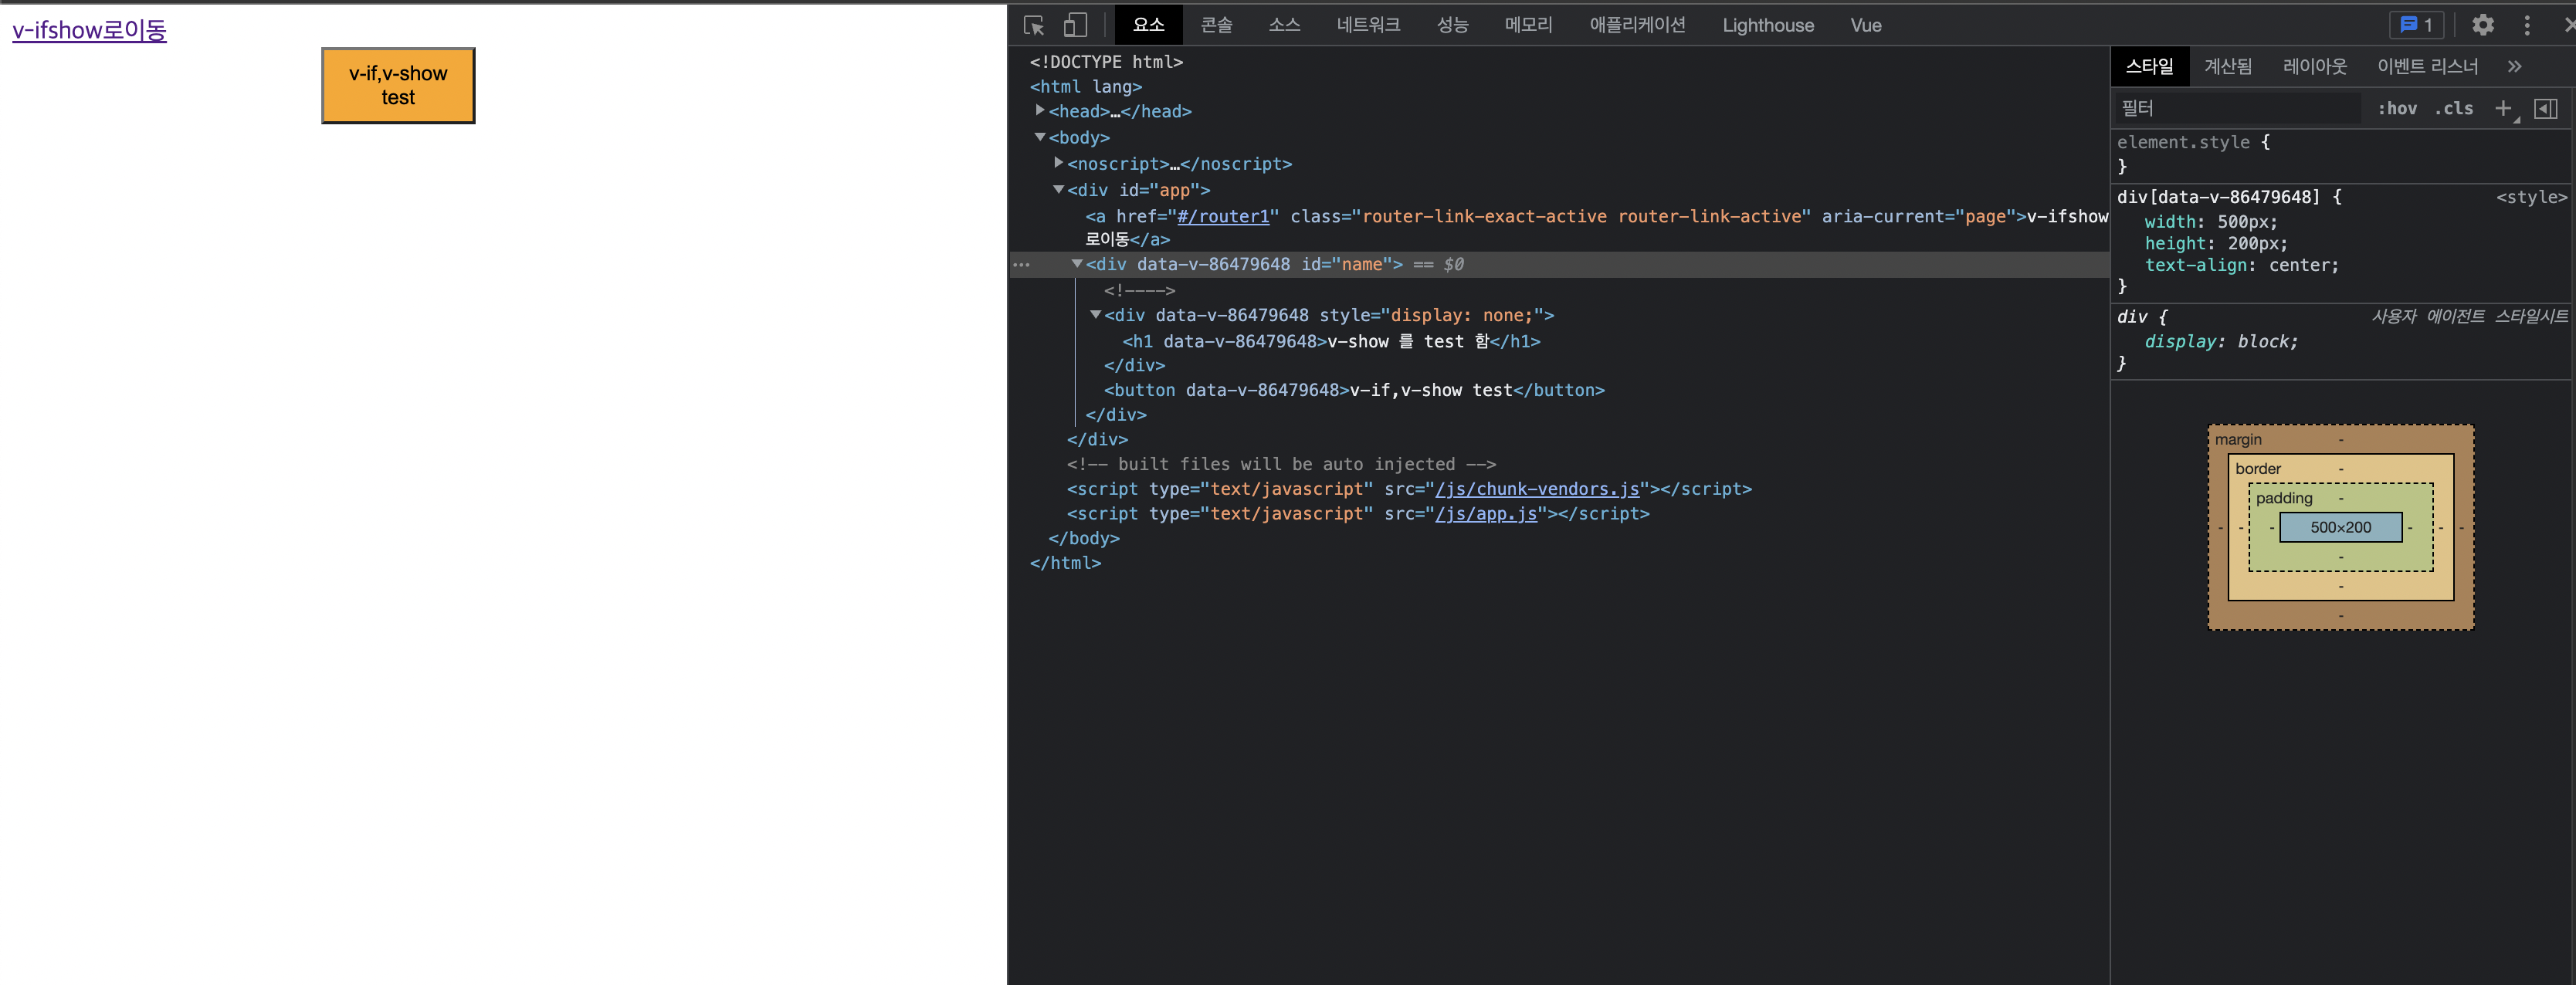This screenshot has width=2576, height=985.
Task: Expand the noscript element node
Action: (1058, 163)
